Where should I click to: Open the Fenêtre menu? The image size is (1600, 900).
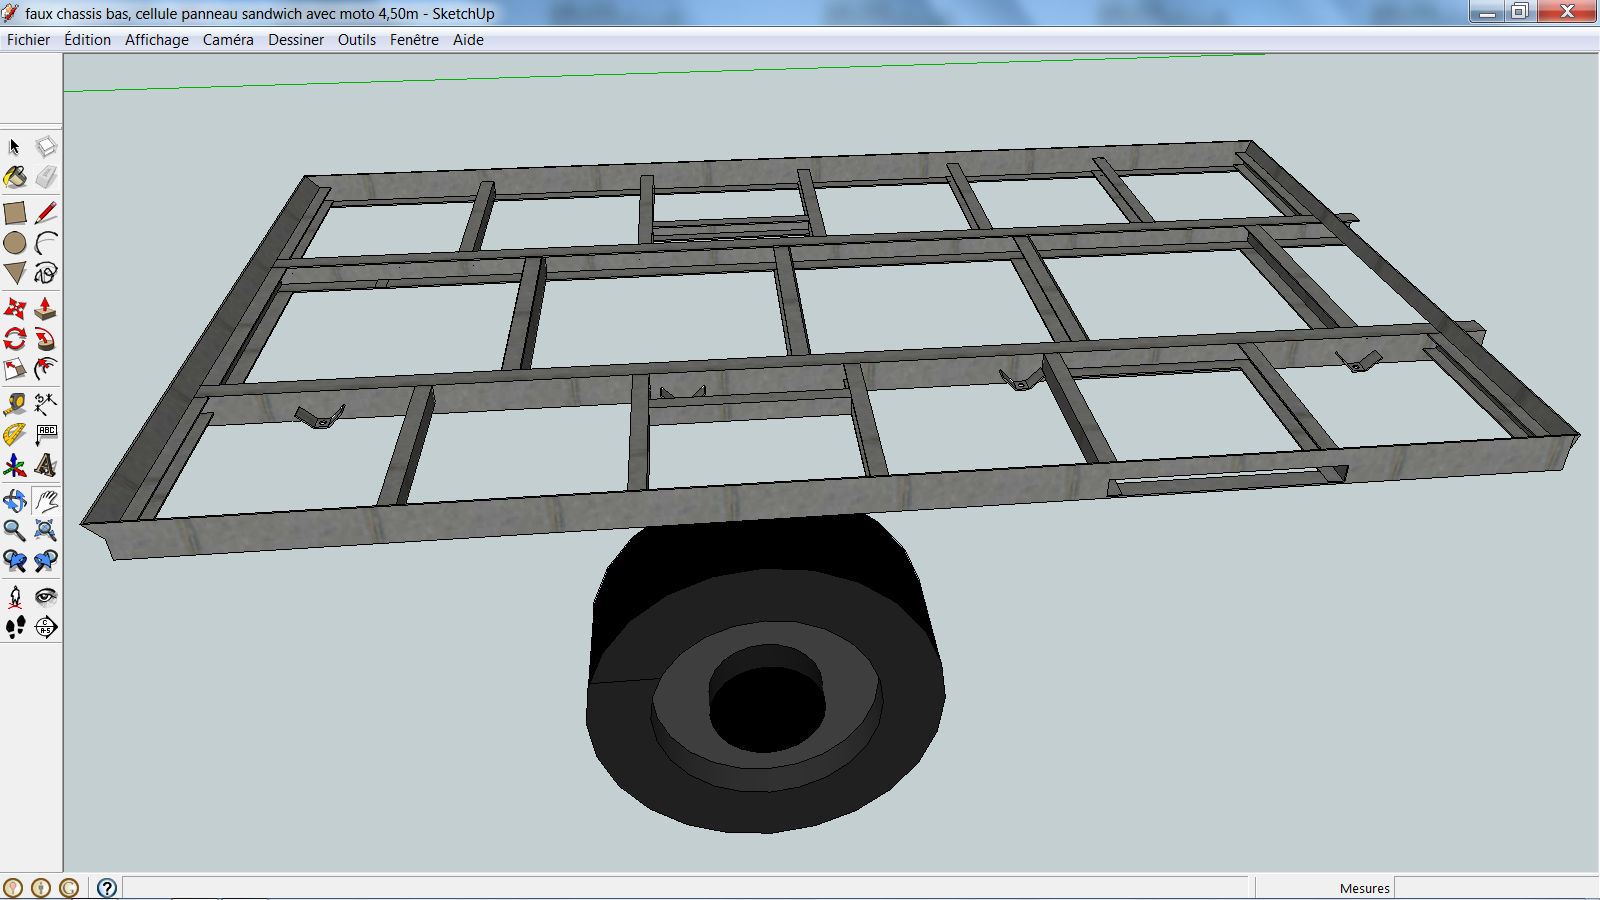coord(414,40)
